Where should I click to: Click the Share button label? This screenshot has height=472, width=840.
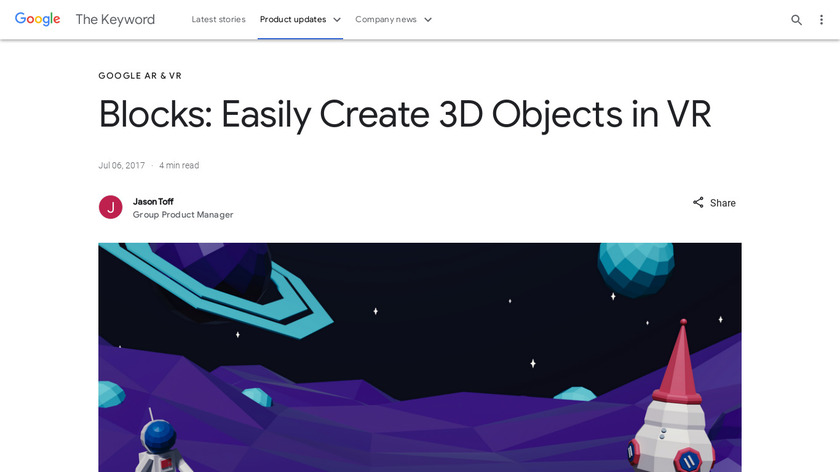(723, 203)
